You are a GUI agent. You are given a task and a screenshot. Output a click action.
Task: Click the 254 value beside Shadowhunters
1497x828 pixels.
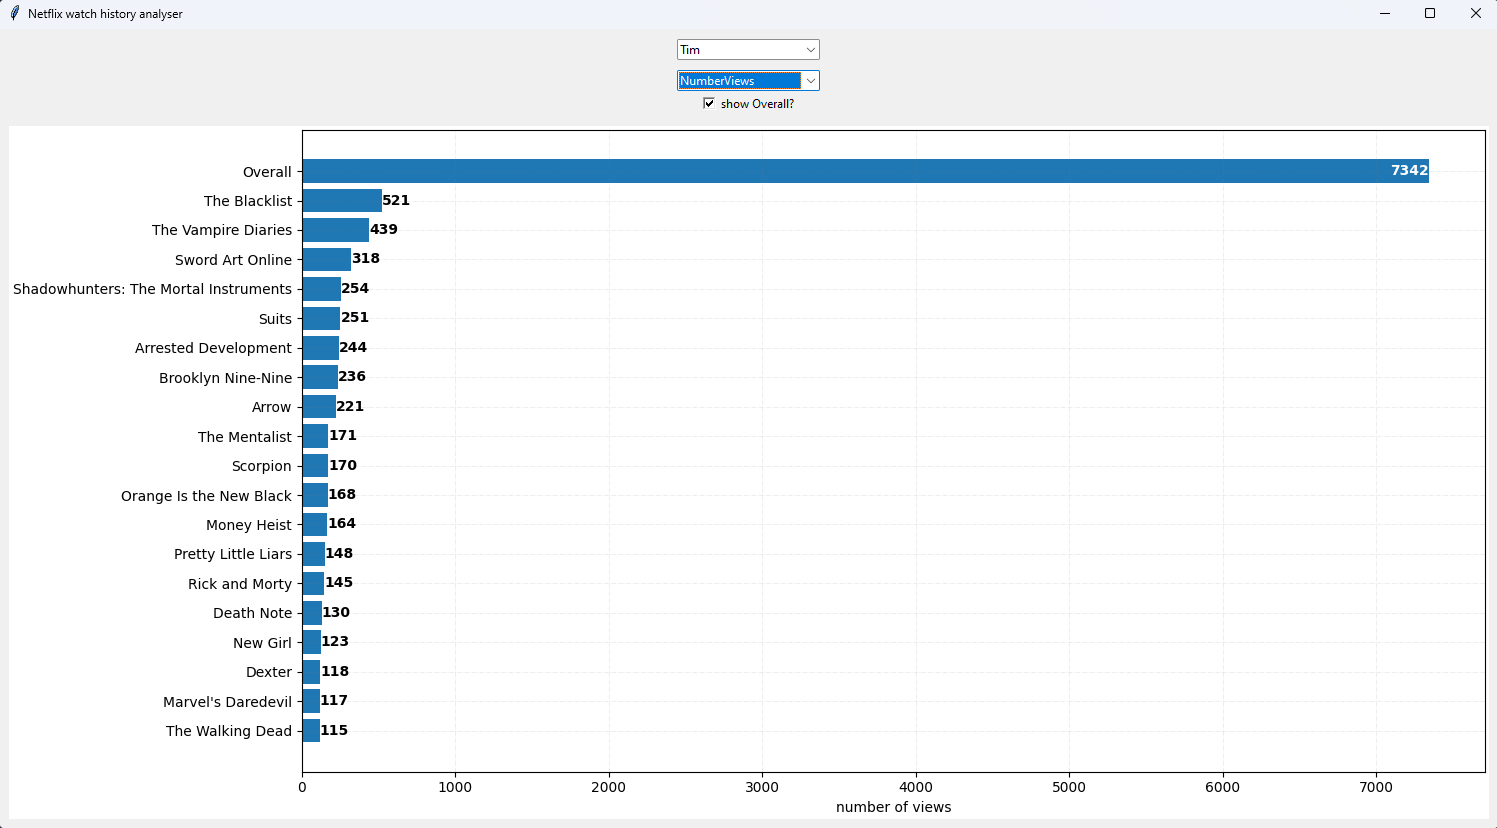(355, 288)
